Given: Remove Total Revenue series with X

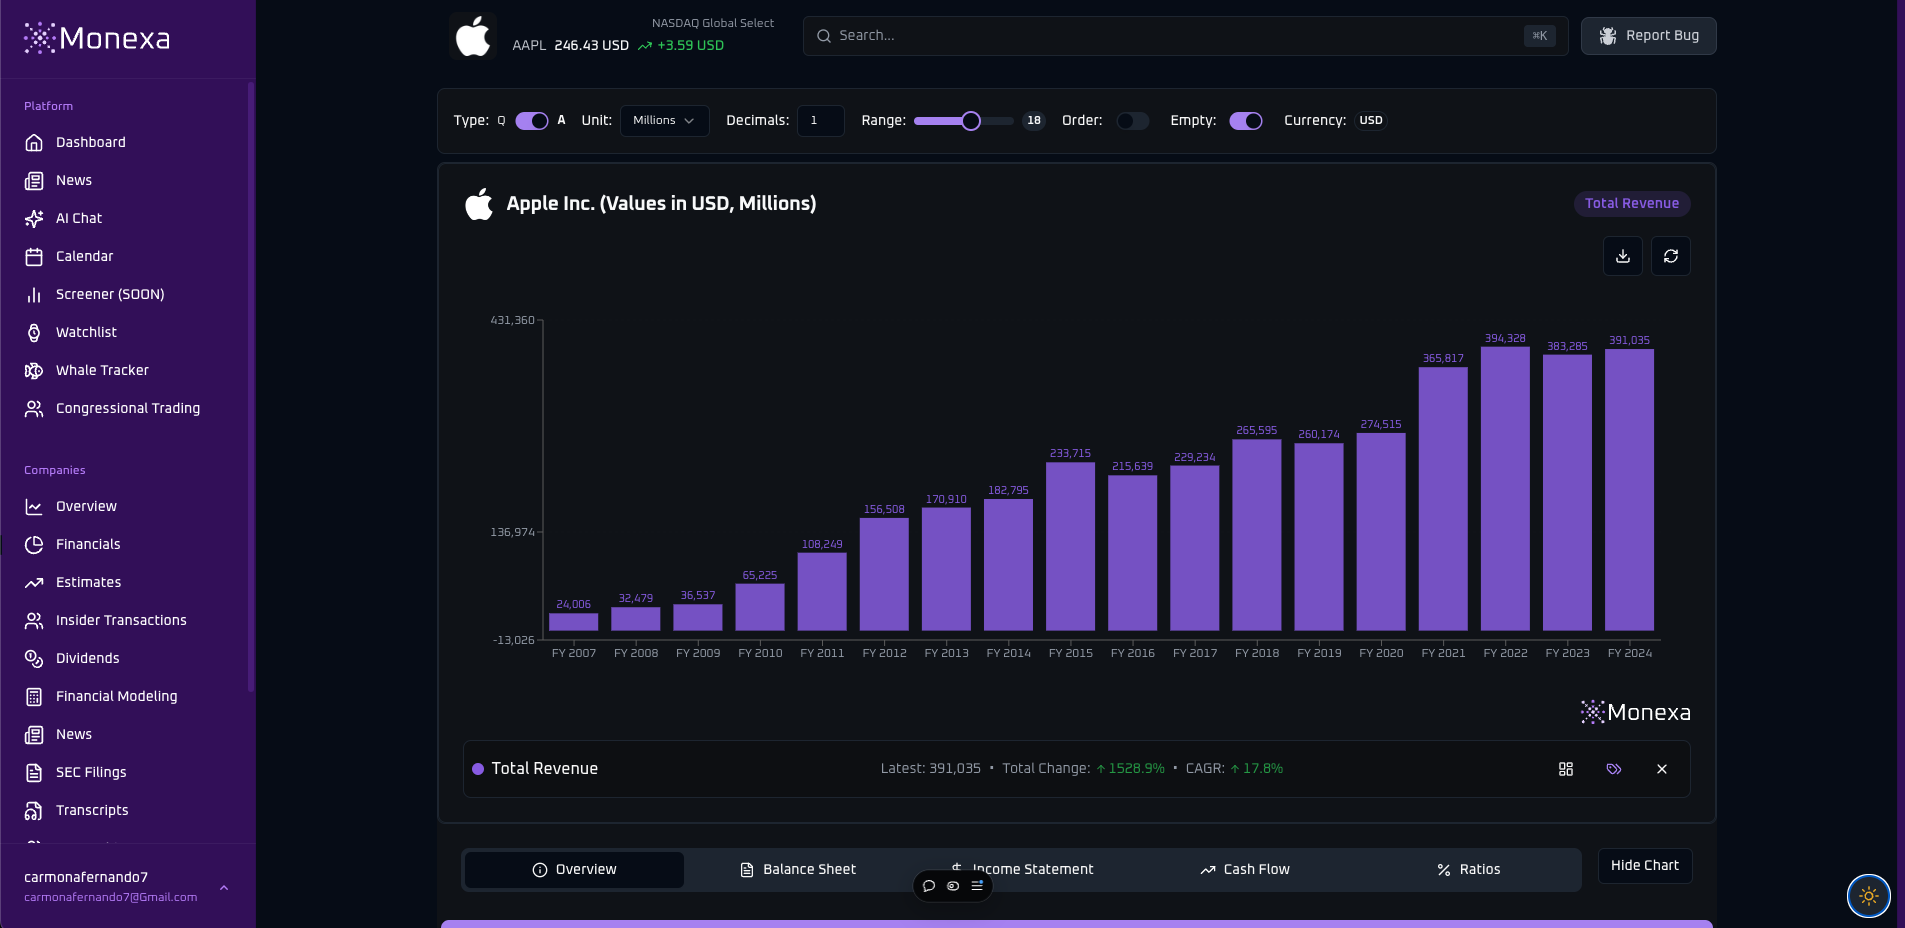Looking at the screenshot, I should click(x=1662, y=769).
